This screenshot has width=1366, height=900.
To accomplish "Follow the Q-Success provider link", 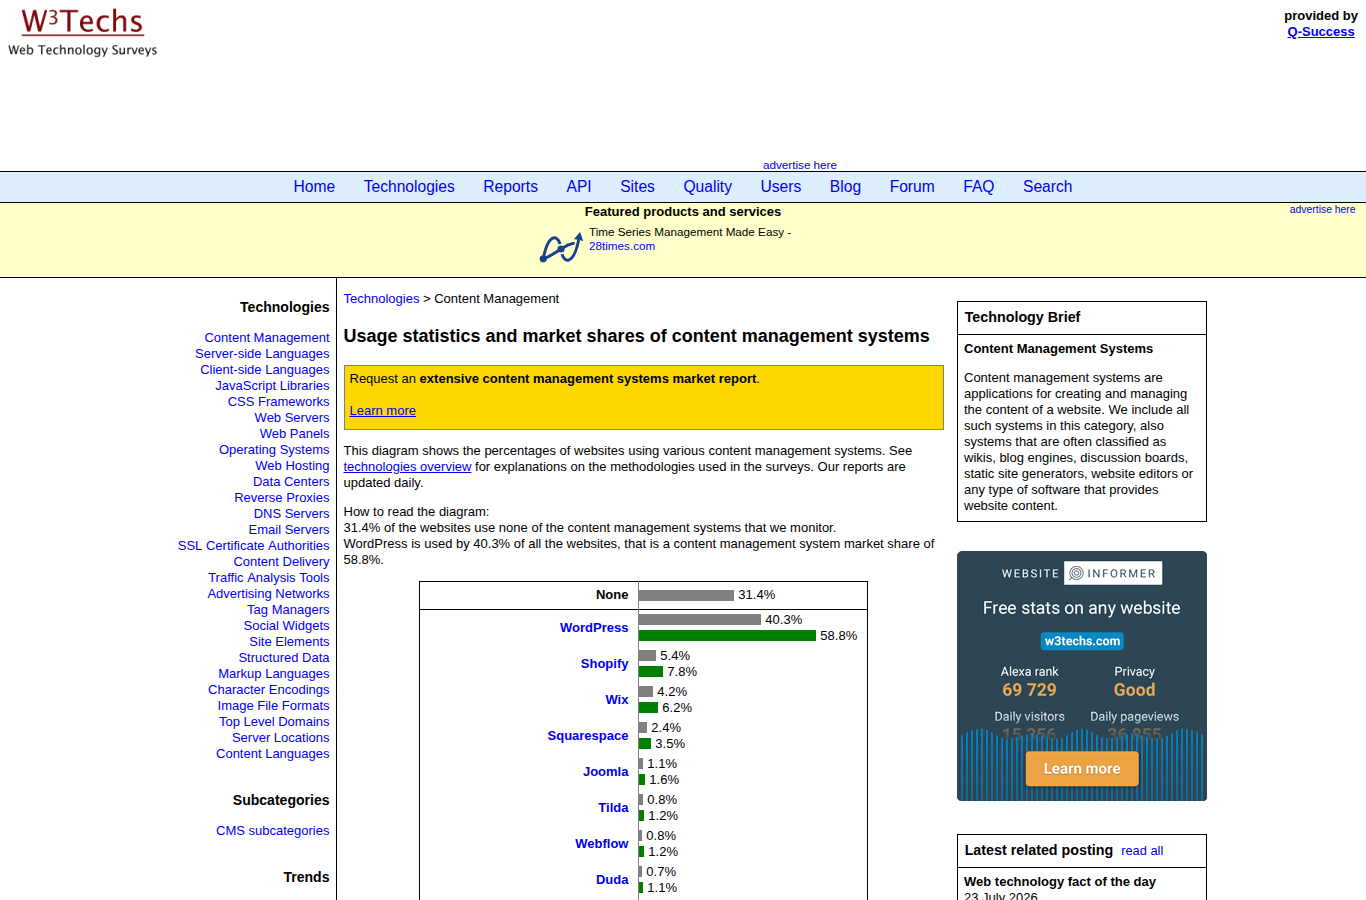I will [1321, 32].
